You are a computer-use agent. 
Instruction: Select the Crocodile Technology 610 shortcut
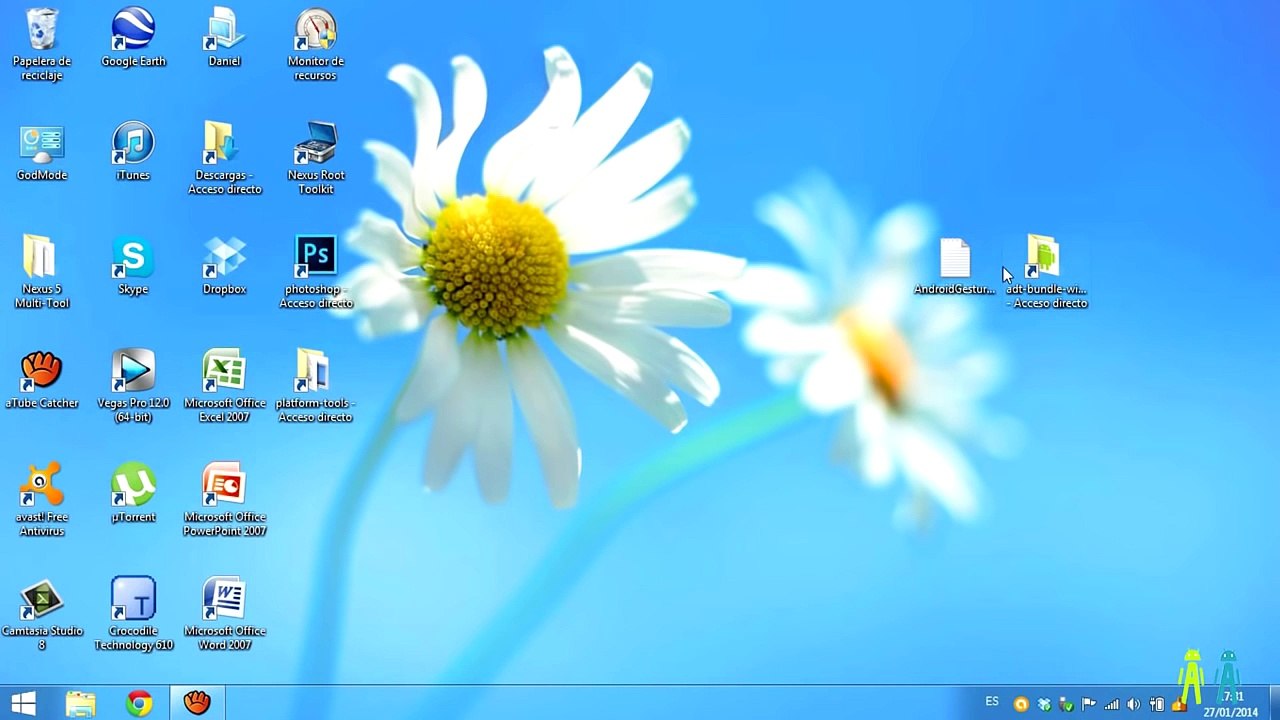click(133, 614)
